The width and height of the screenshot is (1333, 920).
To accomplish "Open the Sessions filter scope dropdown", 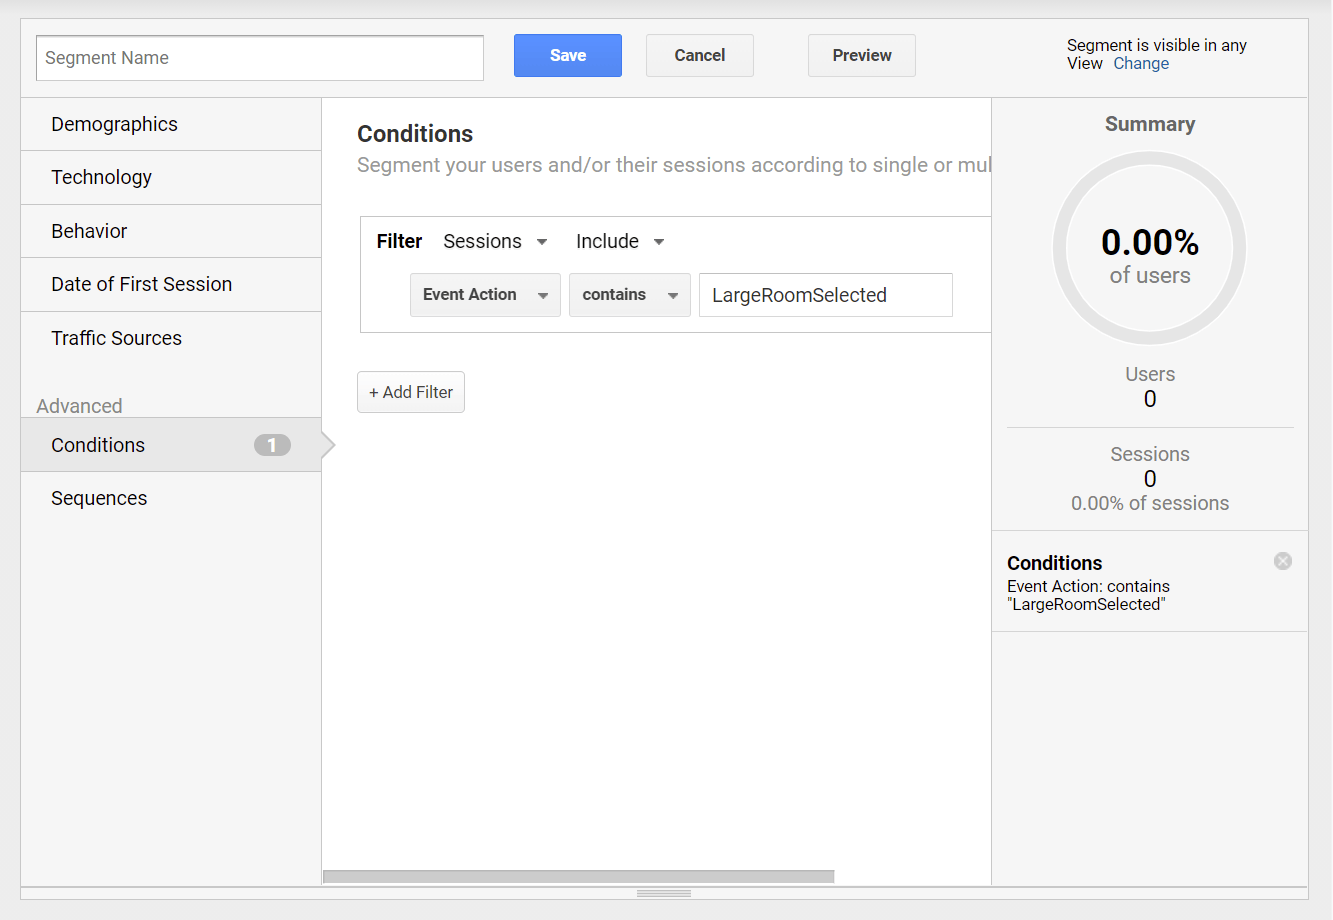I will click(x=495, y=241).
